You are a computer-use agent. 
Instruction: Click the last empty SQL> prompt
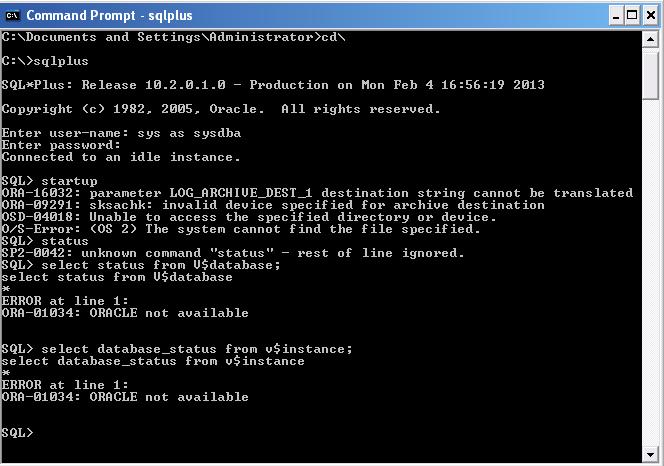(18, 433)
